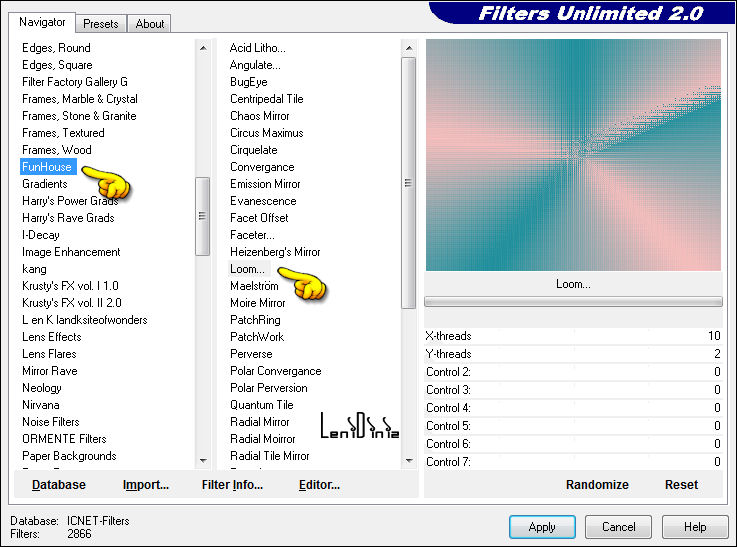Select FunHouse in the filter category list
Image resolution: width=737 pixels, height=547 pixels.
click(x=47, y=167)
